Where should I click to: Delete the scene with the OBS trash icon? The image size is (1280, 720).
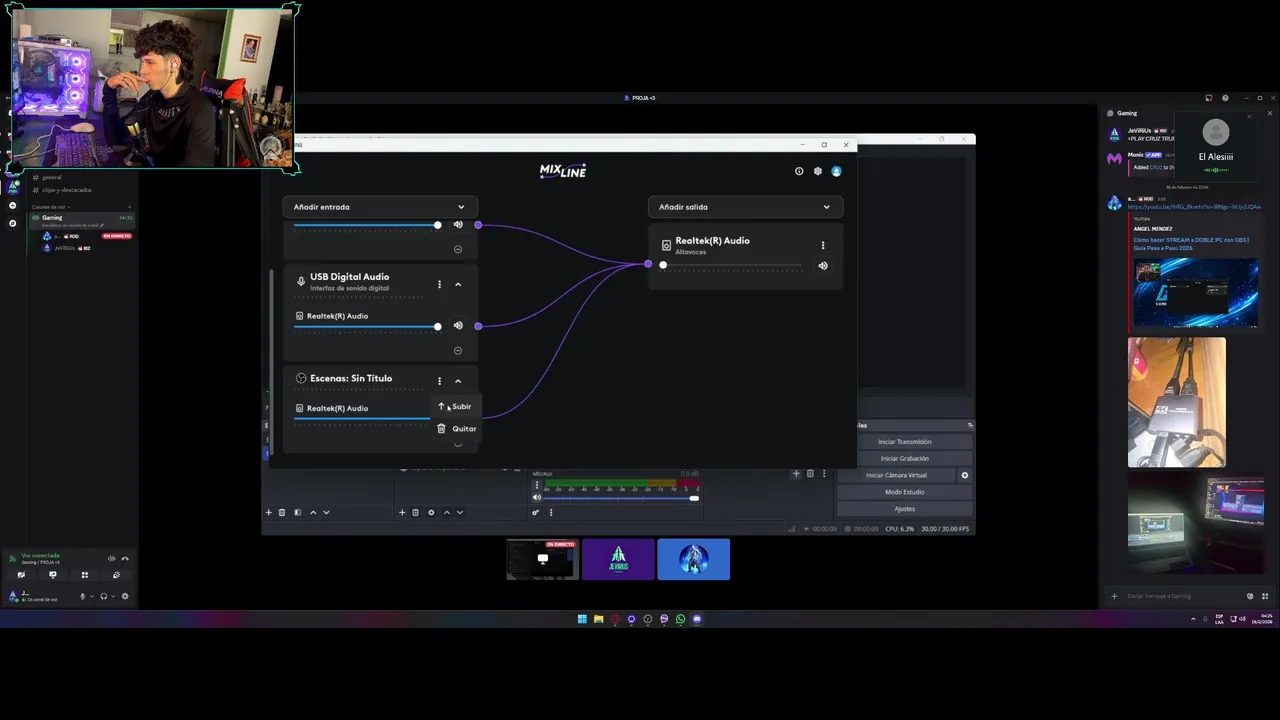click(x=282, y=513)
